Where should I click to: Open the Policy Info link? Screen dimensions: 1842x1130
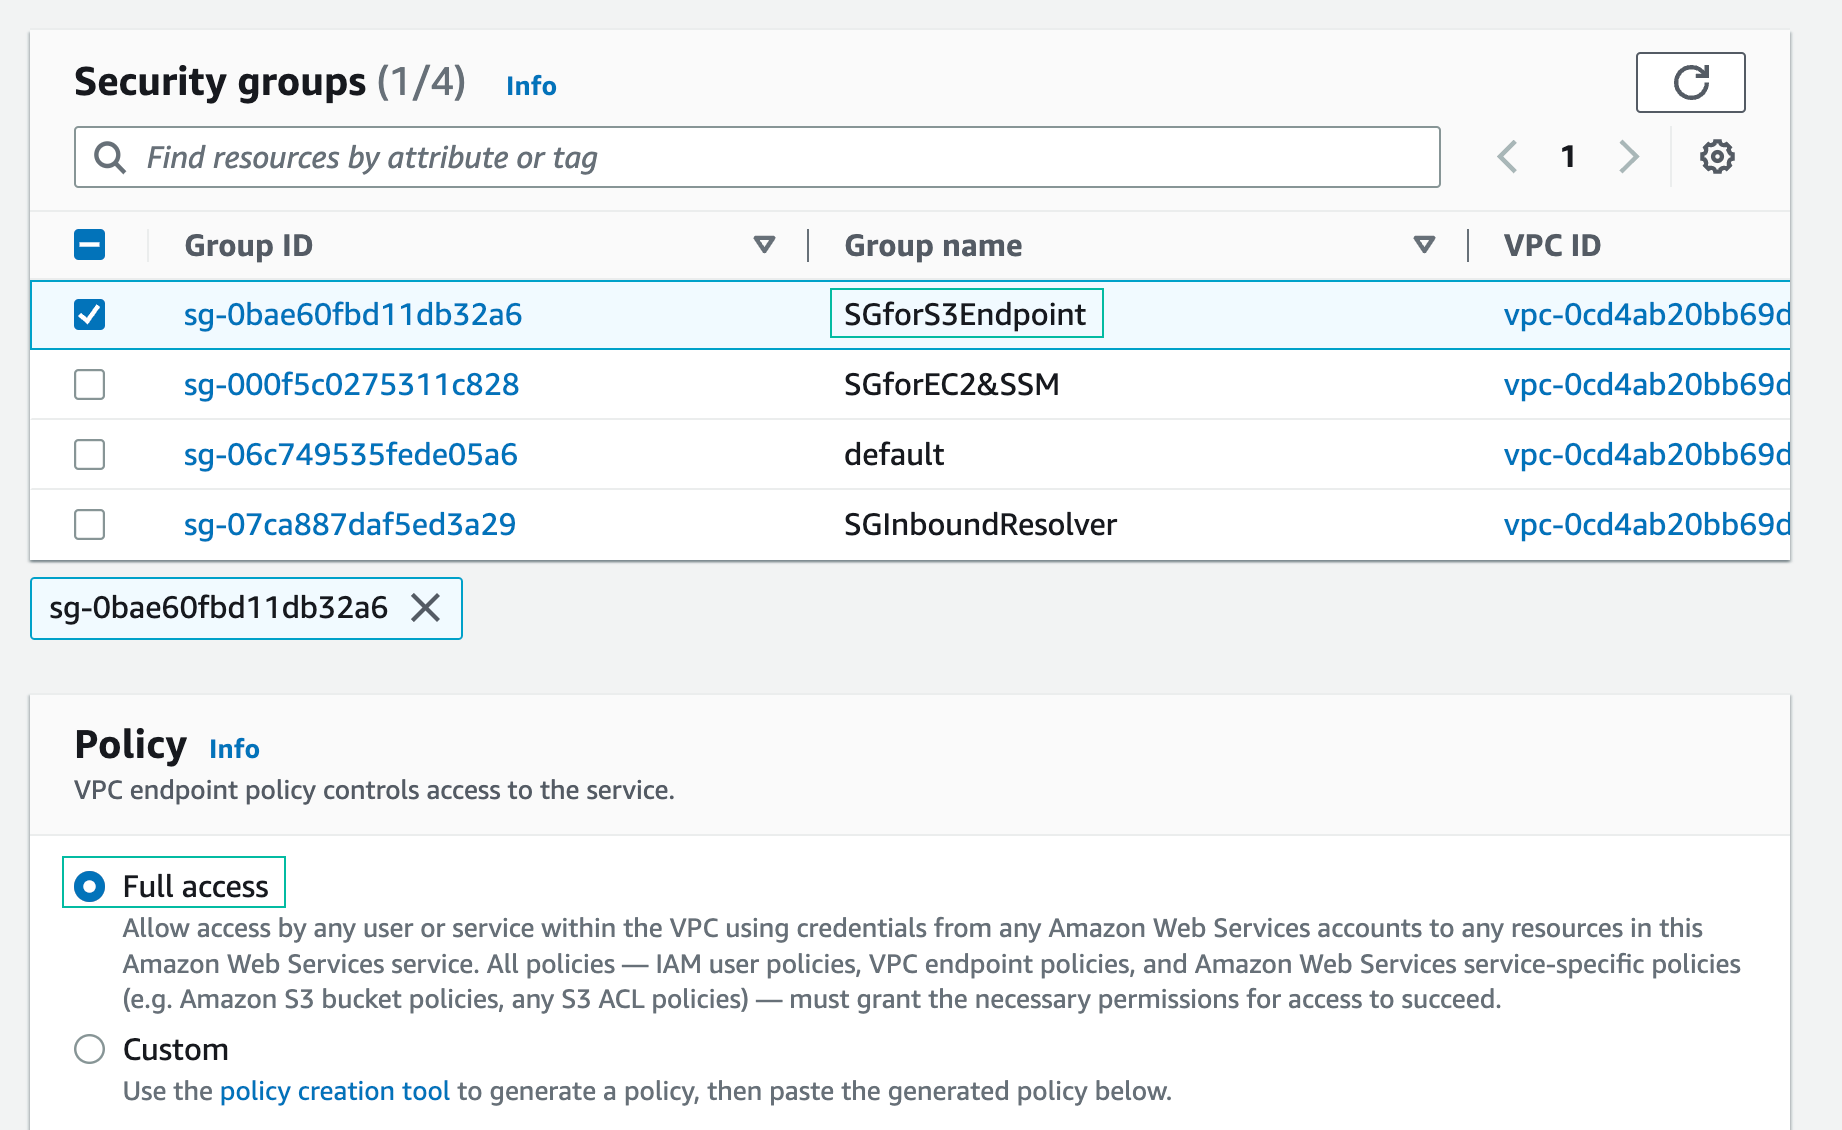(234, 749)
